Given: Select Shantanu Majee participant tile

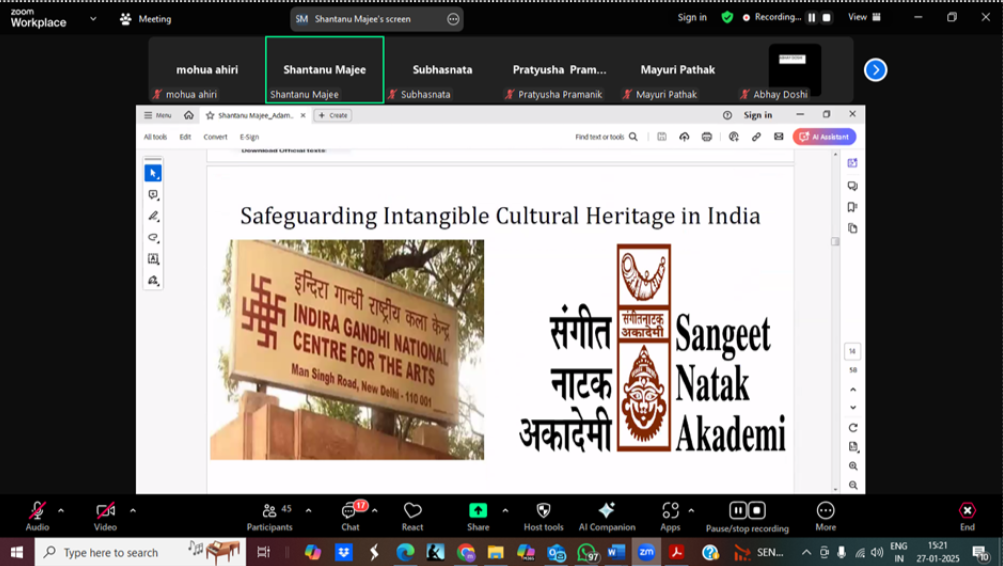Looking at the screenshot, I should click(324, 70).
